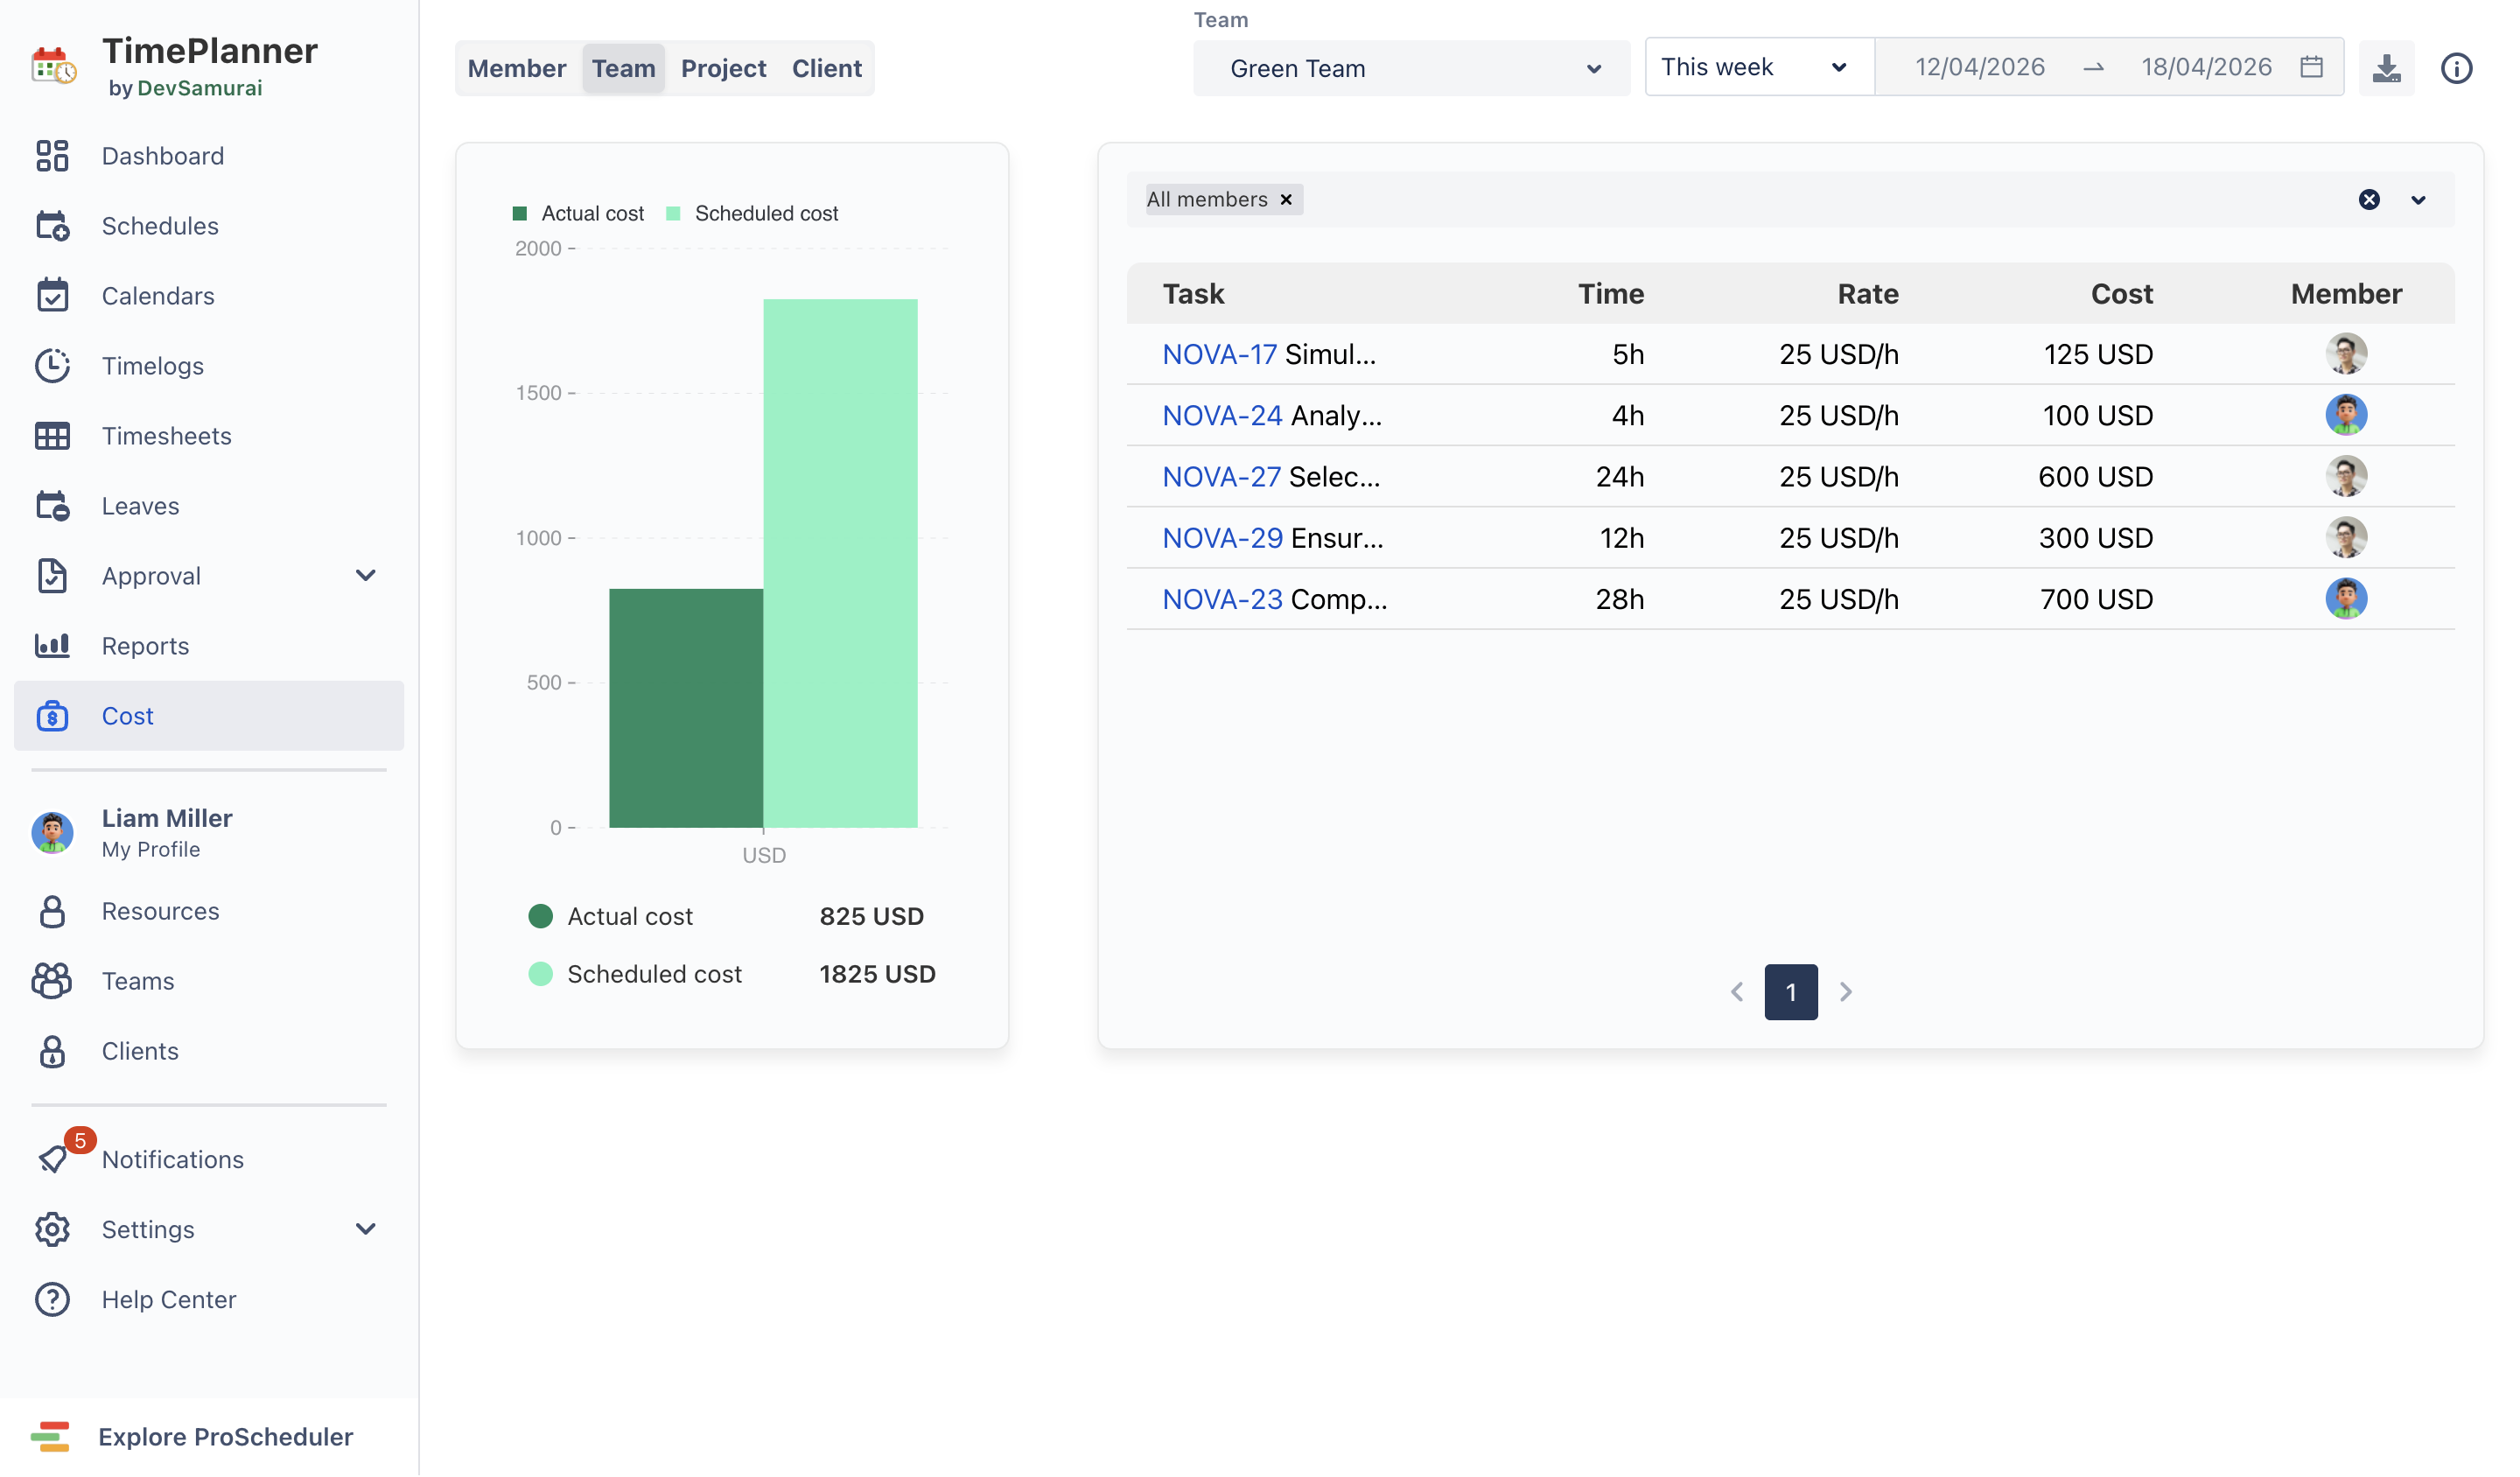Open the info tooltip next to export
Viewport: 2520px width, 1477px height.
(x=2457, y=67)
